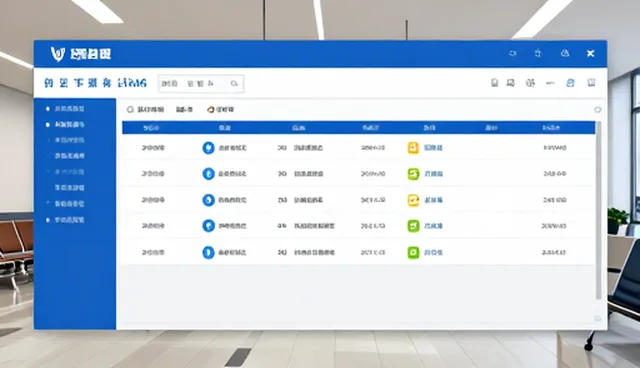This screenshot has width=640, height=368.
Task: Focus the search input field in the toolbar
Action: [201, 84]
